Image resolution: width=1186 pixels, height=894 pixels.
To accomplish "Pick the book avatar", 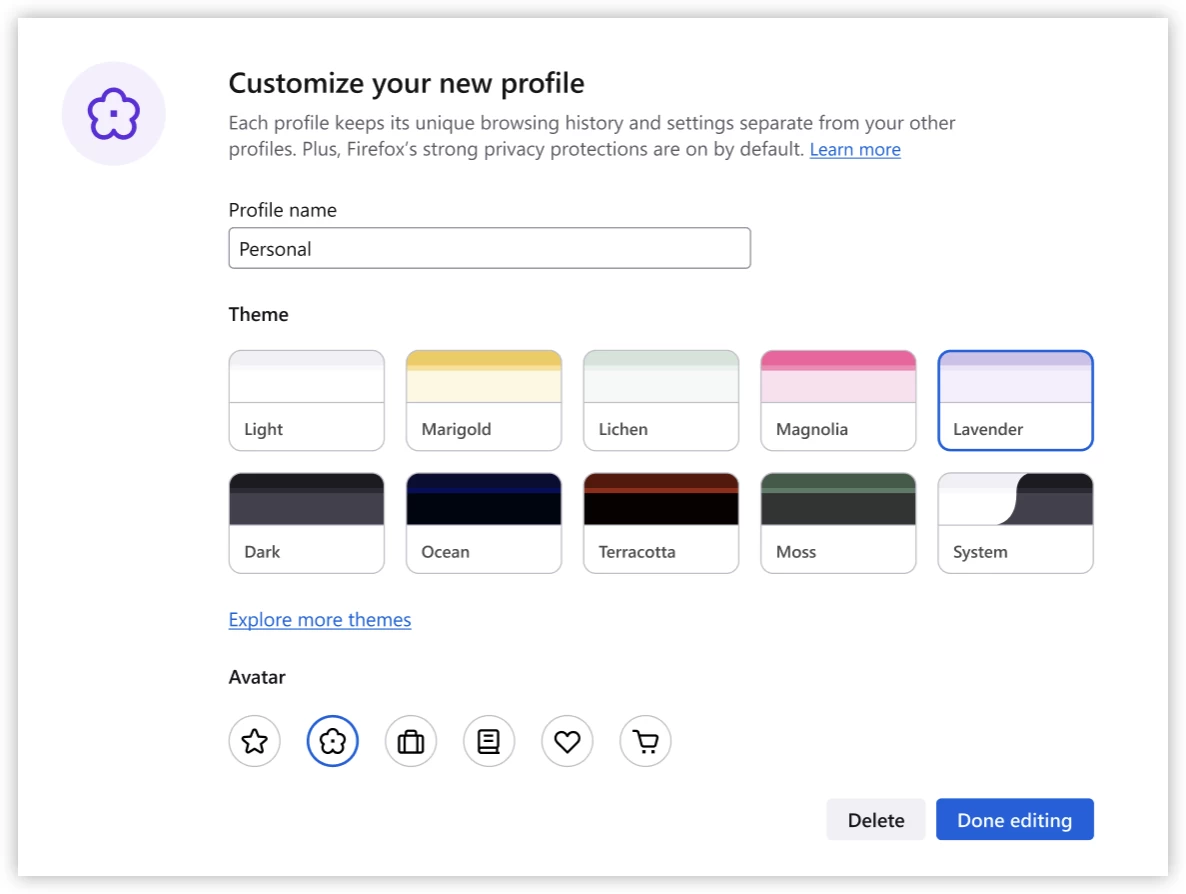I will [x=488, y=741].
